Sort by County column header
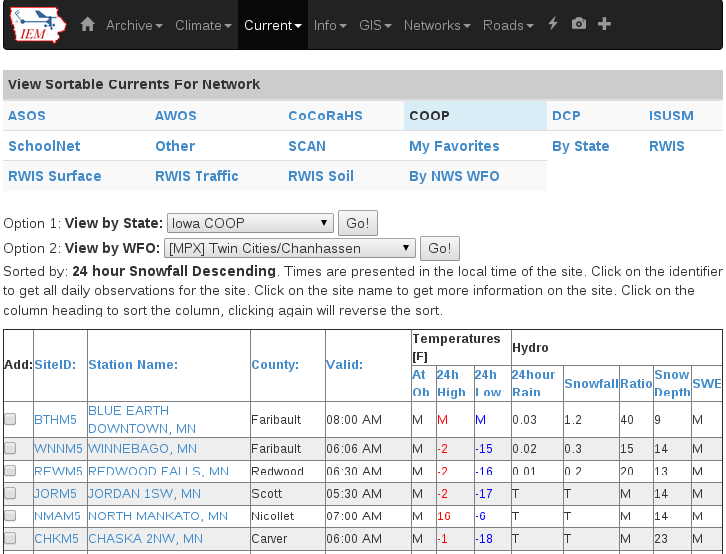Viewport: 726px width, 554px height. pyautogui.click(x=275, y=365)
